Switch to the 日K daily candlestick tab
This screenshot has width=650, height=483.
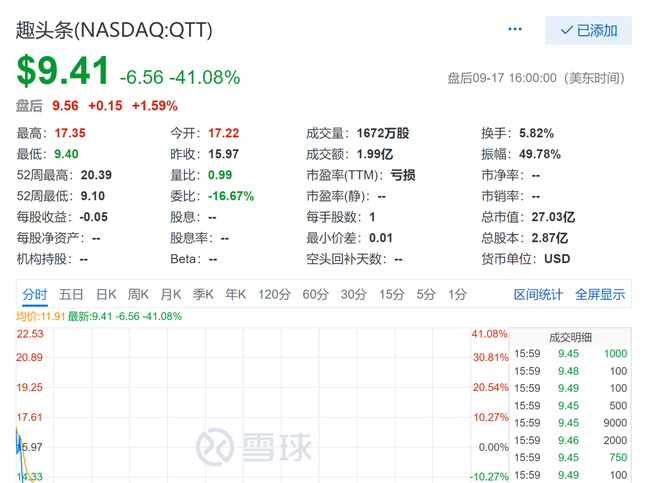pyautogui.click(x=106, y=294)
